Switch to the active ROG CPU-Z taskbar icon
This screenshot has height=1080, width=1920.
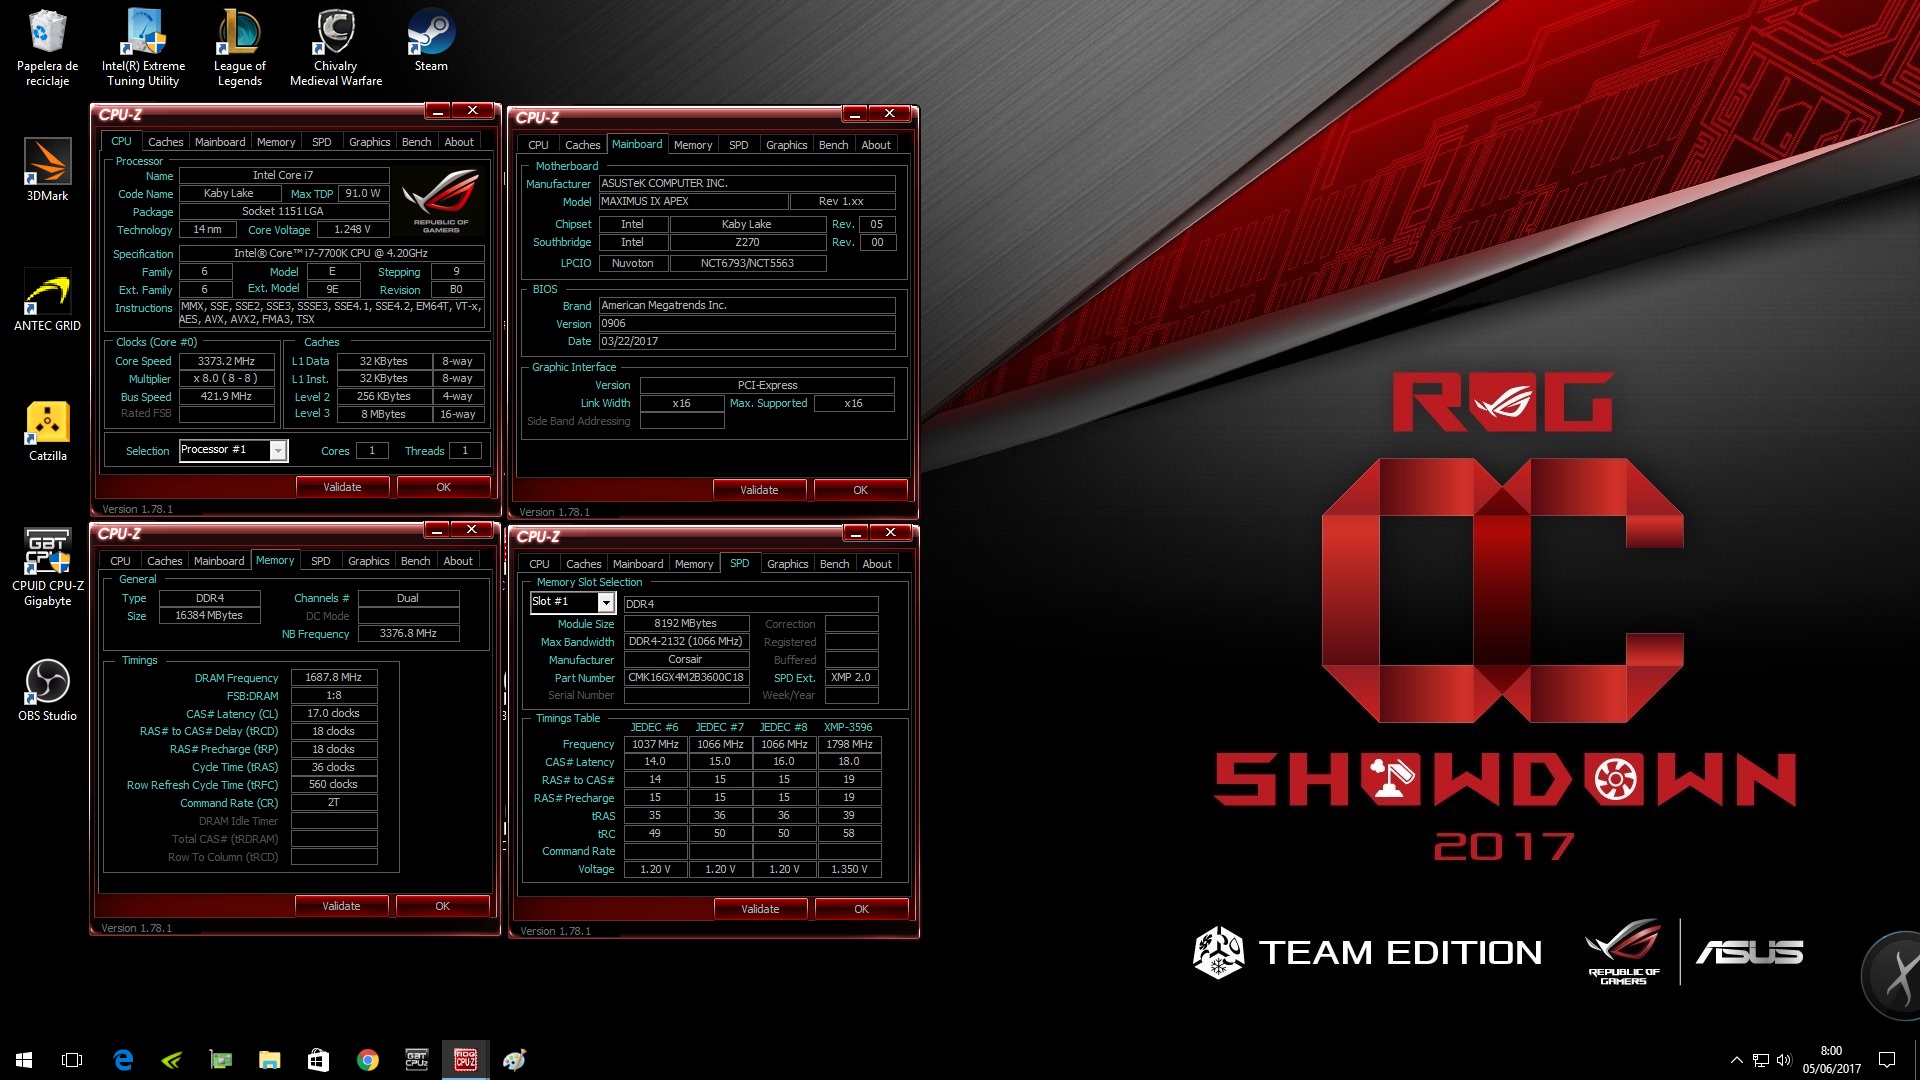click(466, 1059)
